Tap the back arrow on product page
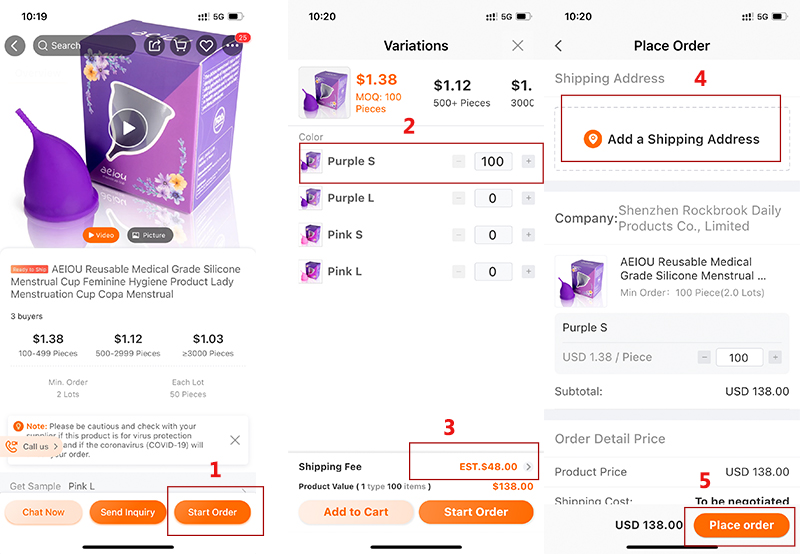Screen dimensions: 800x554 15,46
